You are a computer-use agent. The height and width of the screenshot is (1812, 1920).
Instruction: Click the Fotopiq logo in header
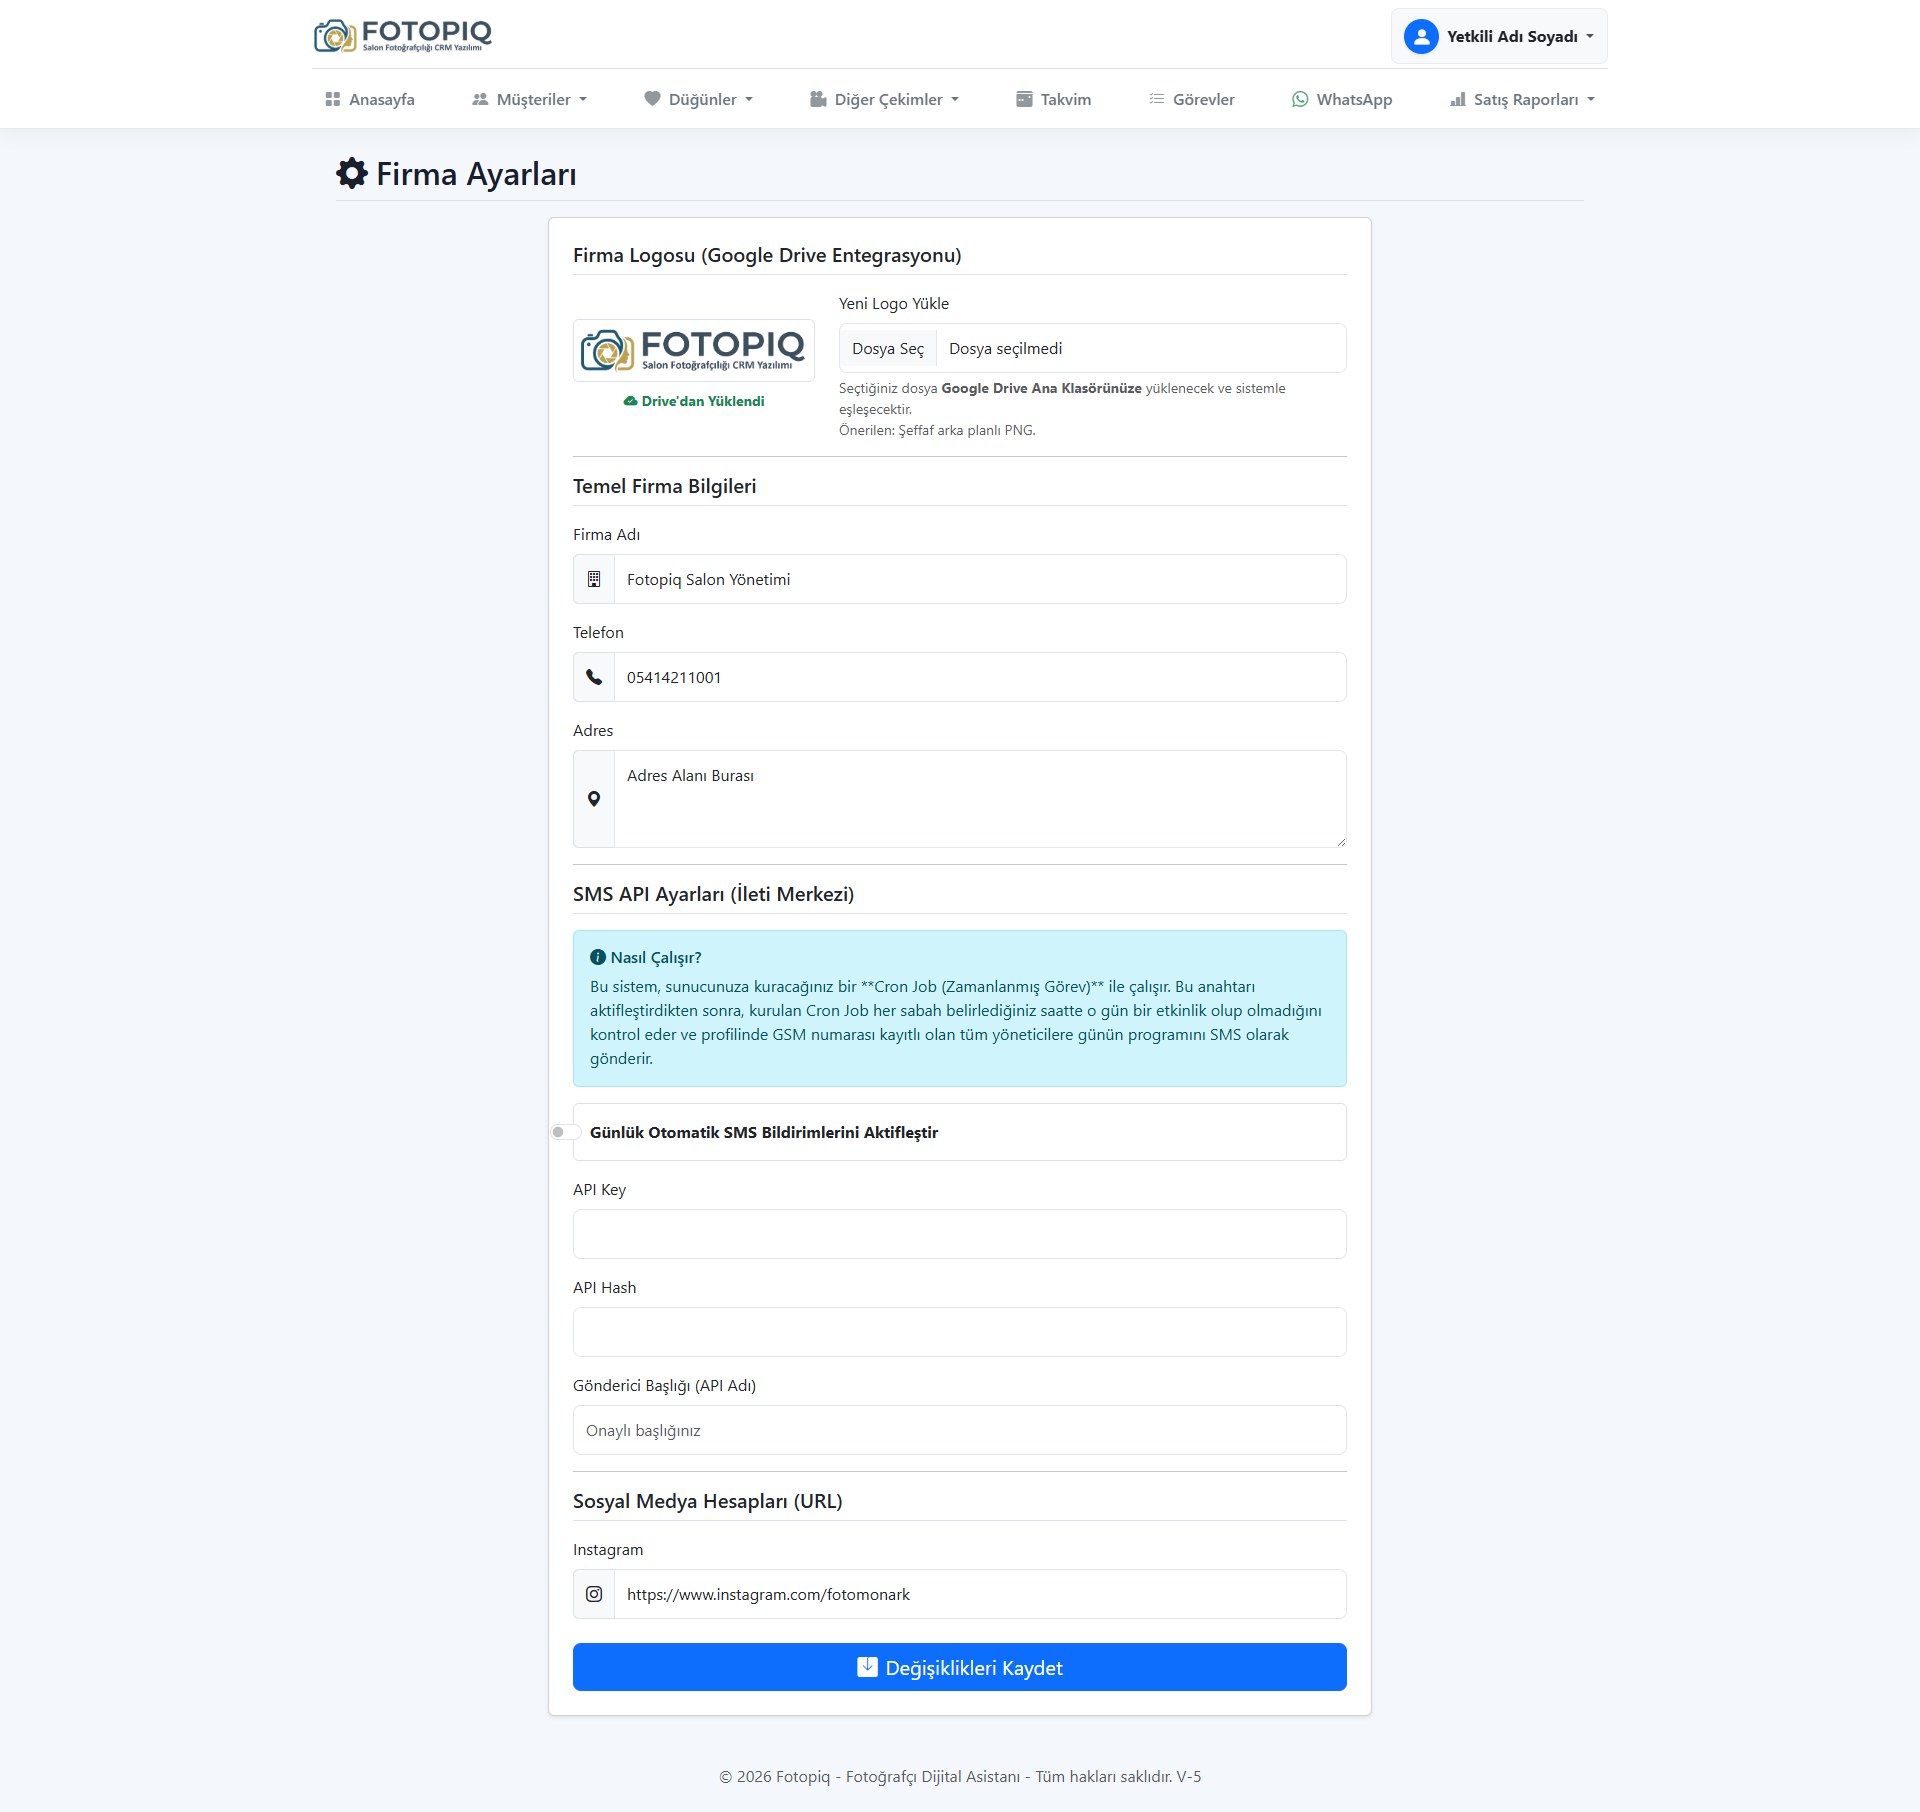403,36
